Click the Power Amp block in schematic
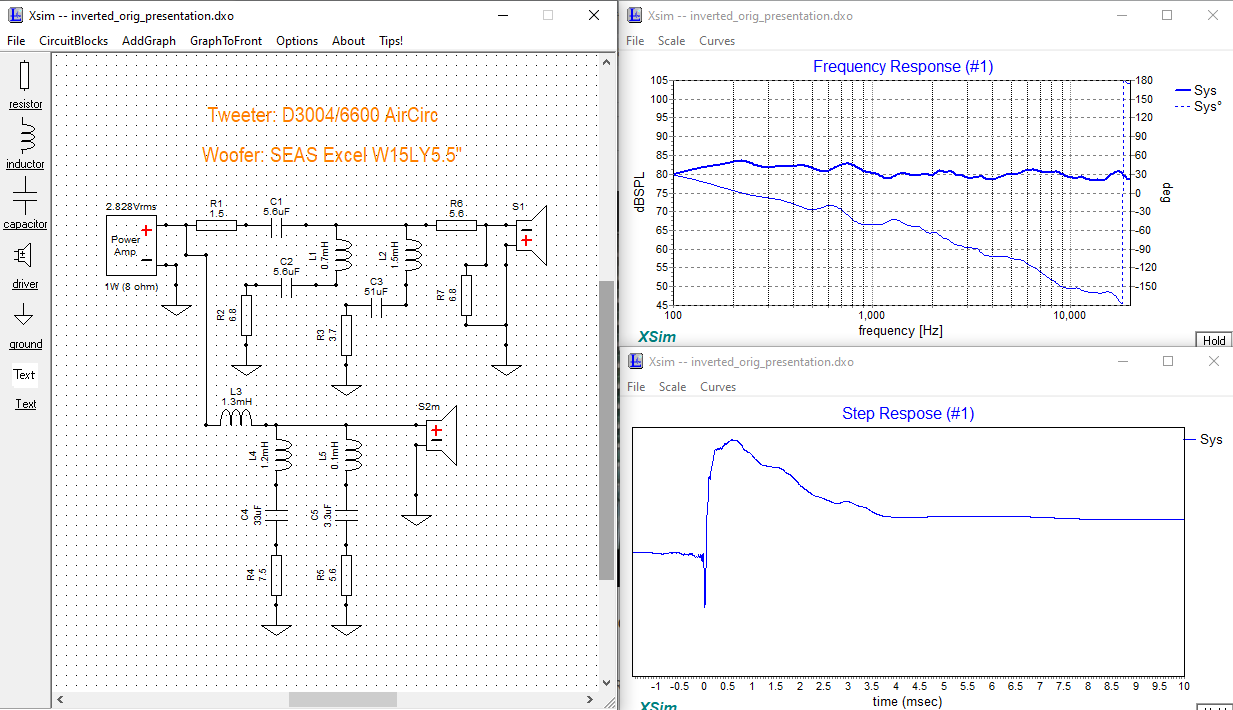 133,246
